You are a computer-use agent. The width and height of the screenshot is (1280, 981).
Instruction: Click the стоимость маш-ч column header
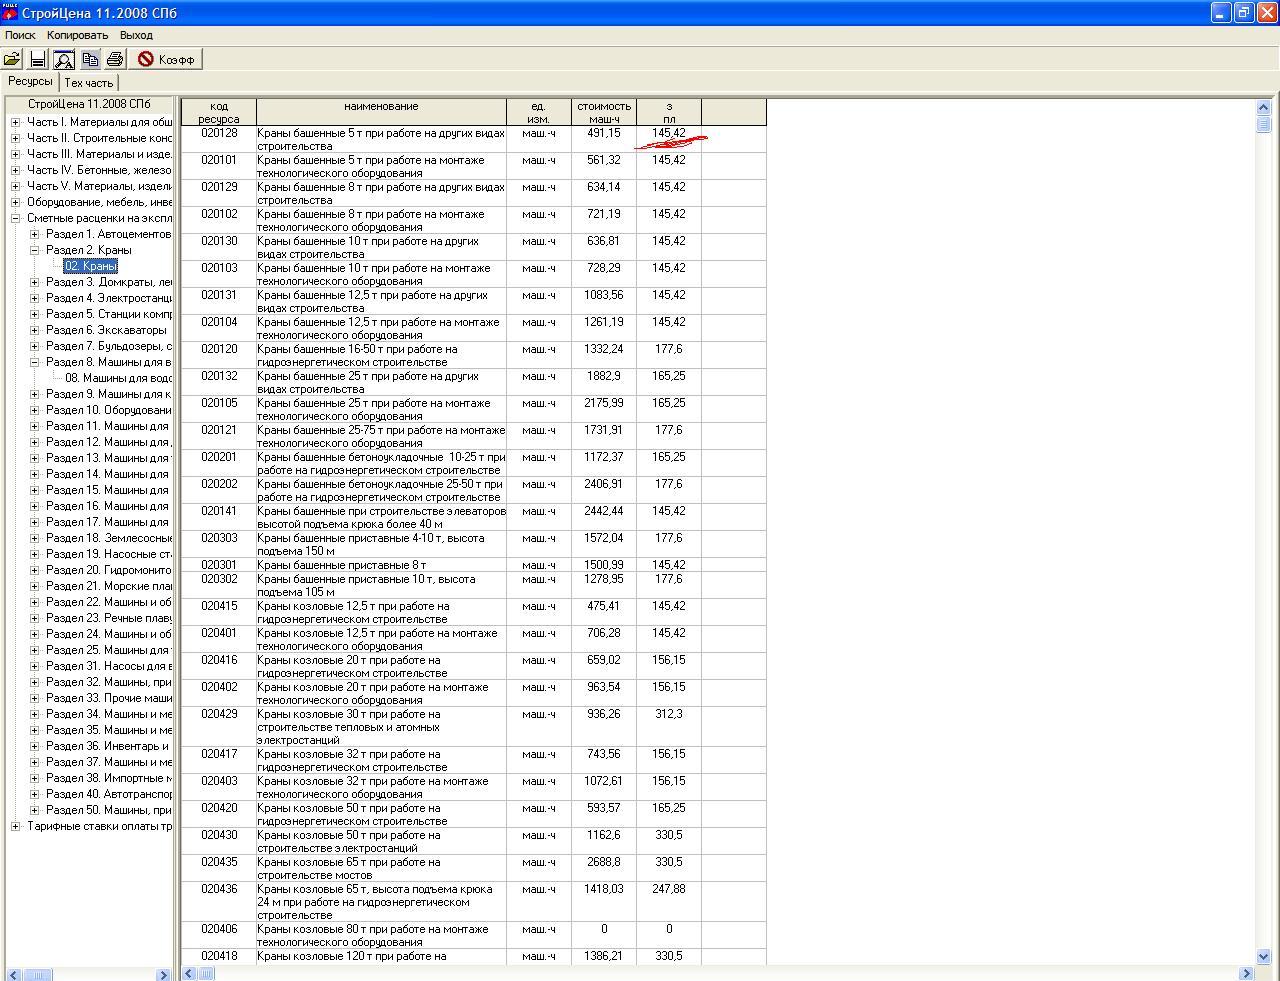(x=604, y=112)
